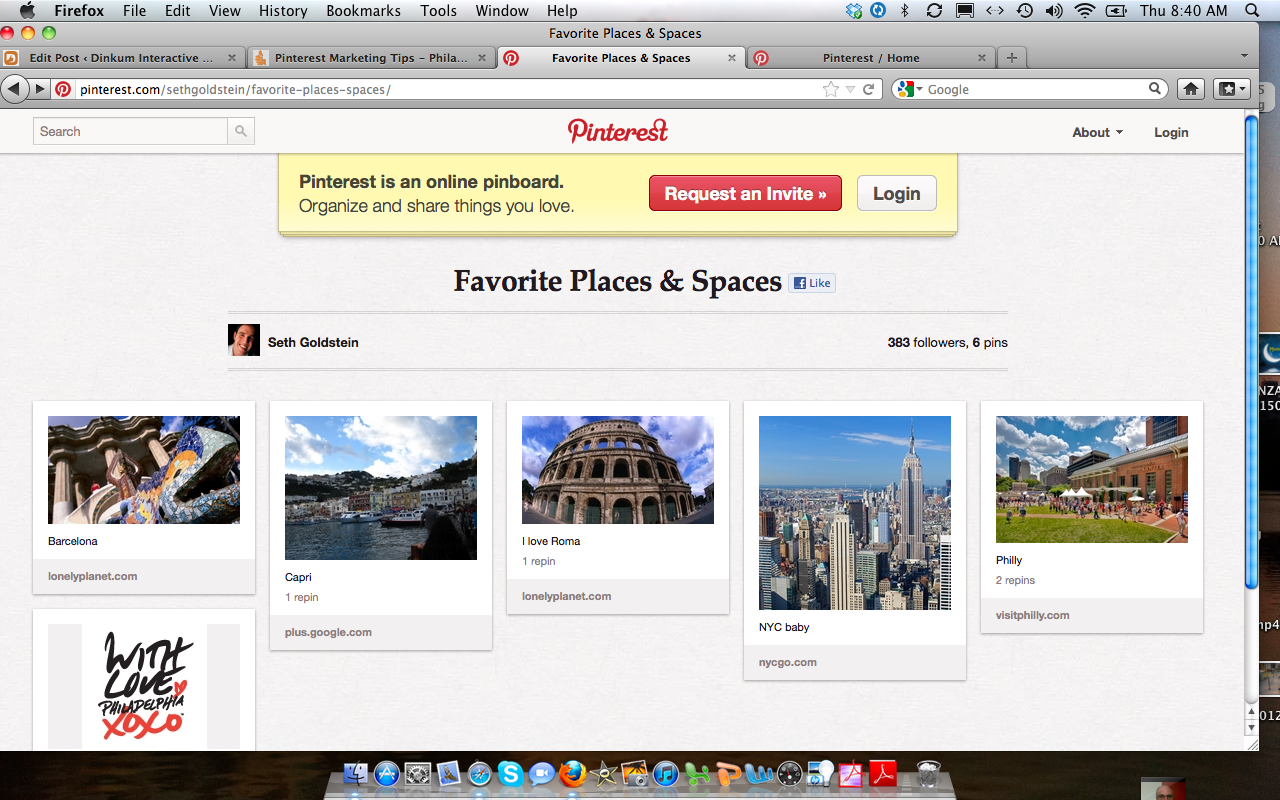Open the Philly pin image
Image resolution: width=1280 pixels, height=800 pixels.
pyautogui.click(x=1092, y=479)
